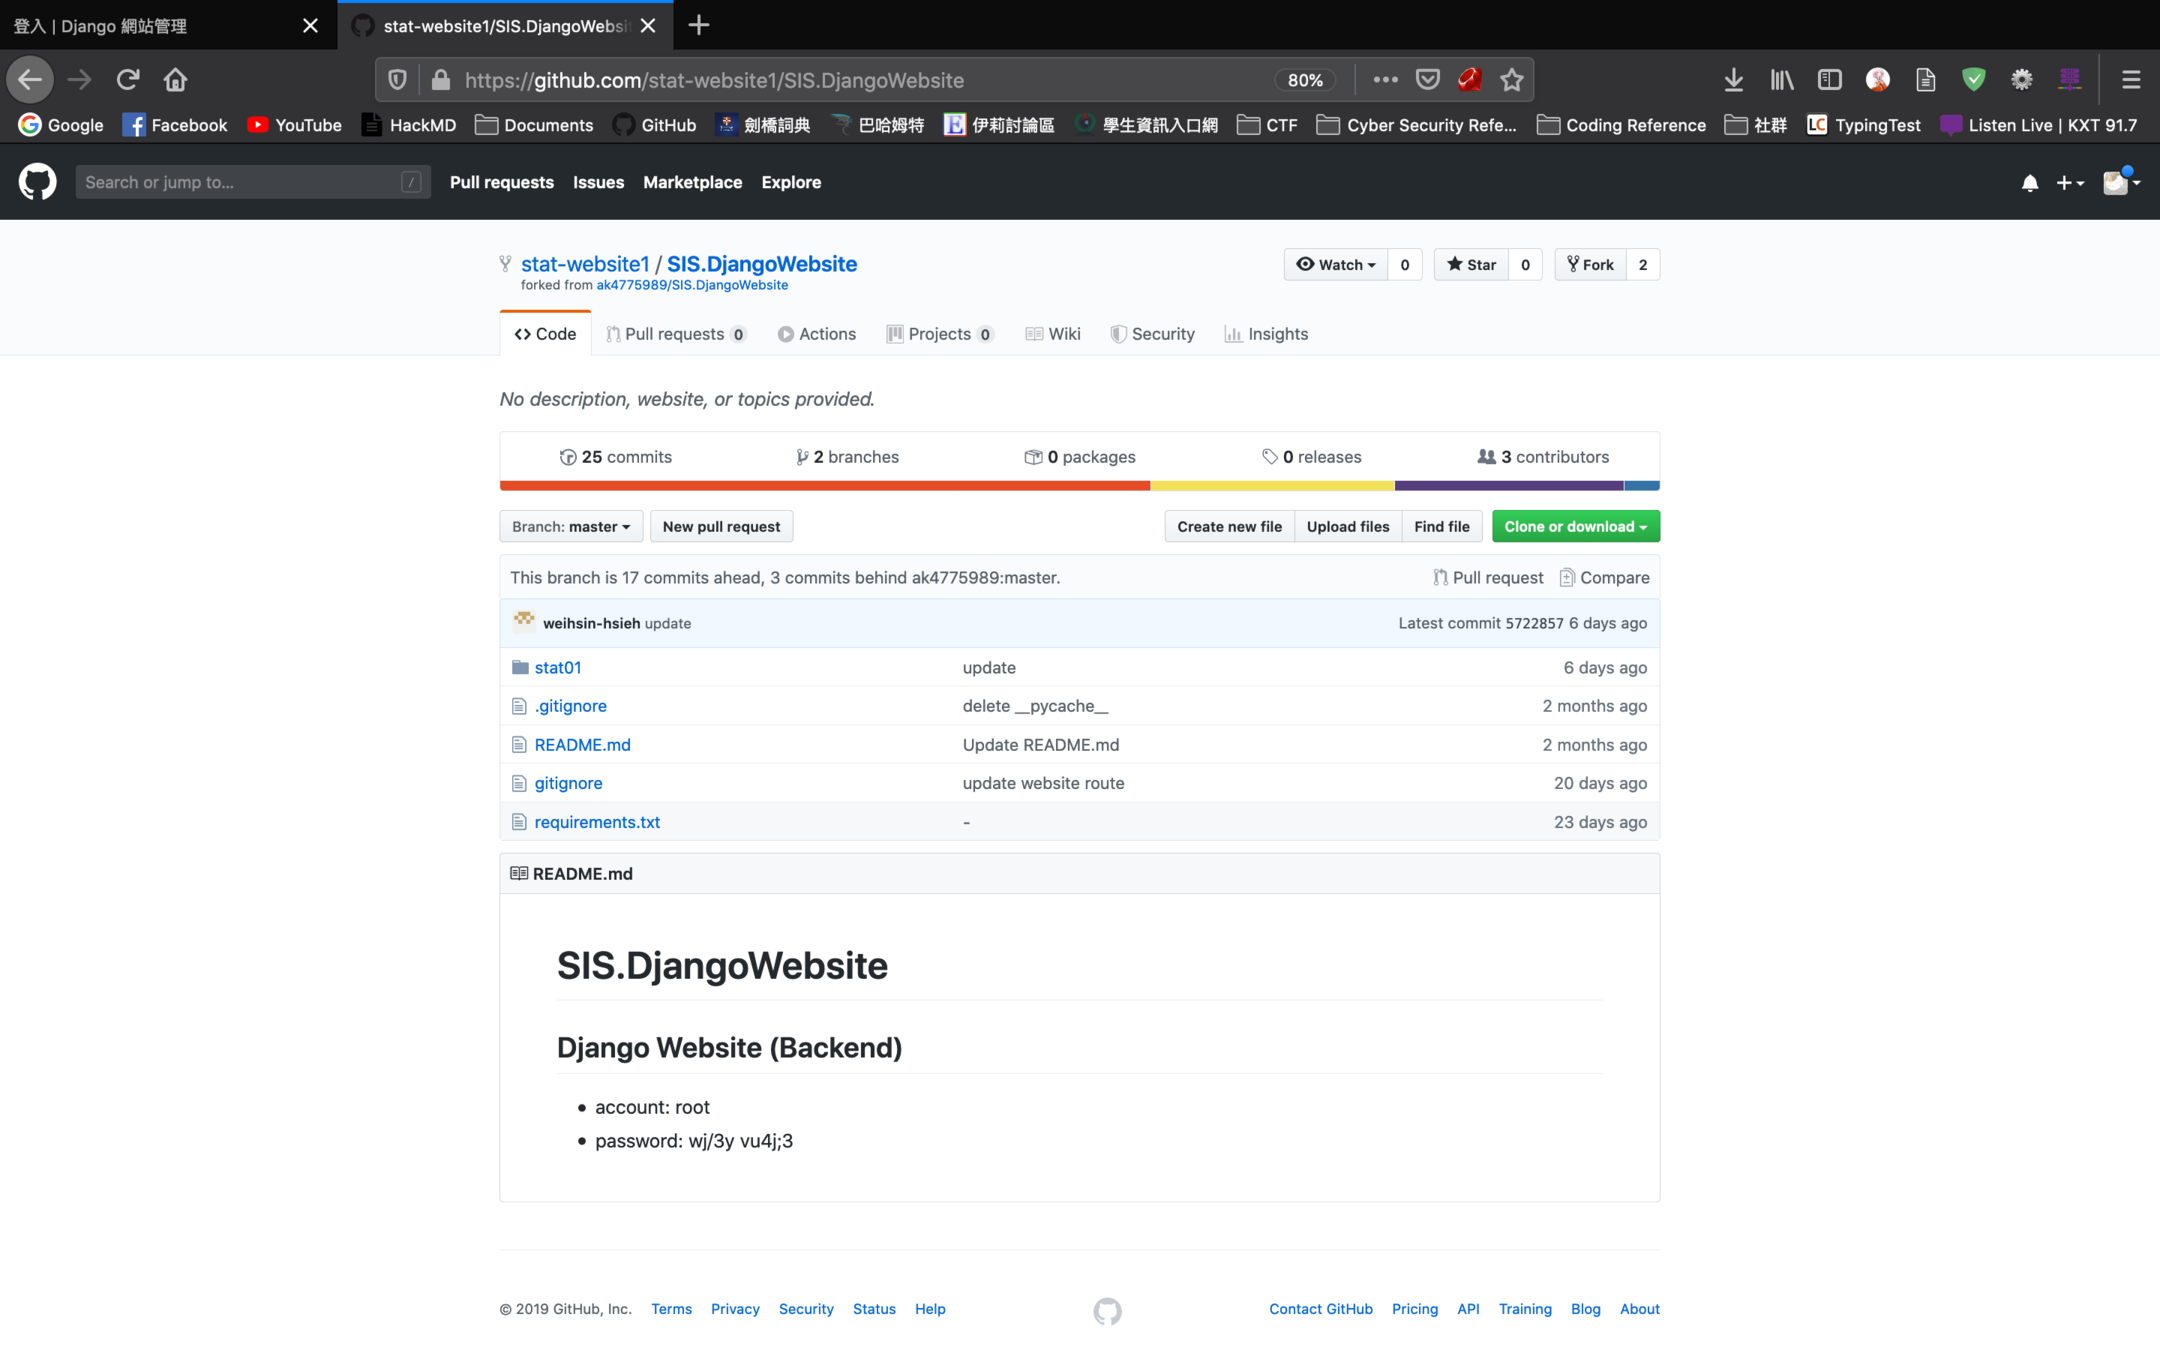
Task: Reload the page with the refresh icon
Action: 127,80
